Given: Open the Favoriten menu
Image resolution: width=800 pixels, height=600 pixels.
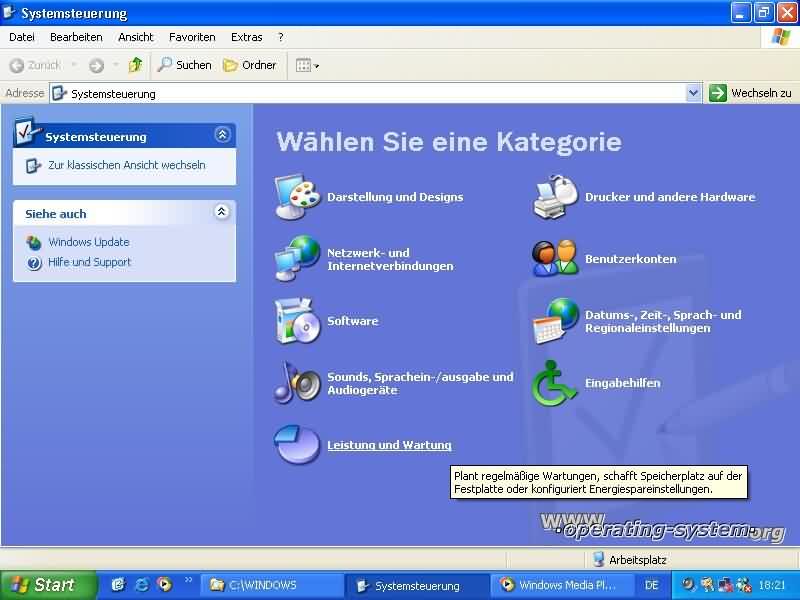Looking at the screenshot, I should pos(192,37).
